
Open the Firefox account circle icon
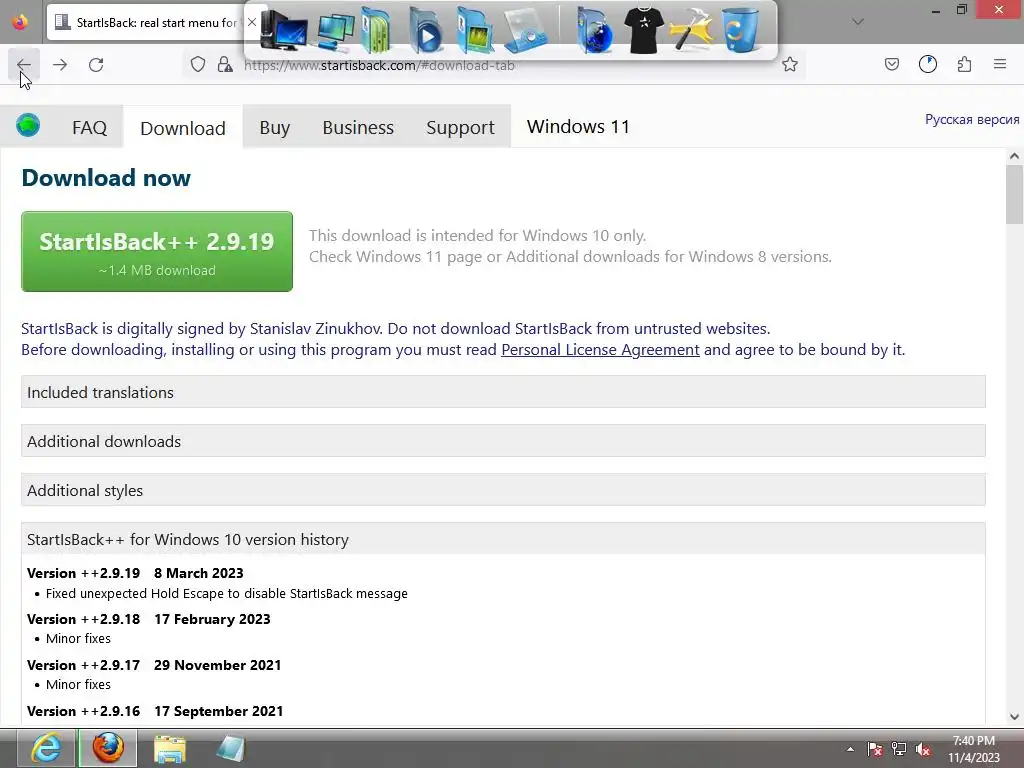coord(928,64)
